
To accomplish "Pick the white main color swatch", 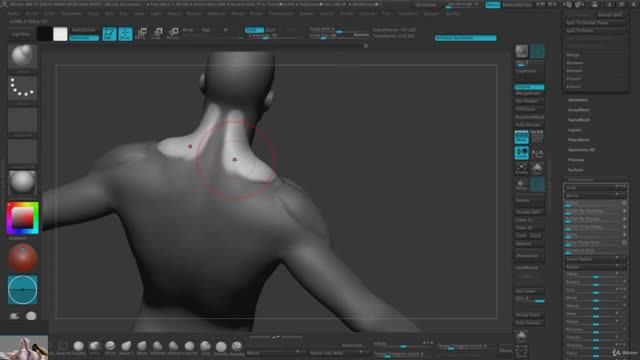I will (60, 34).
